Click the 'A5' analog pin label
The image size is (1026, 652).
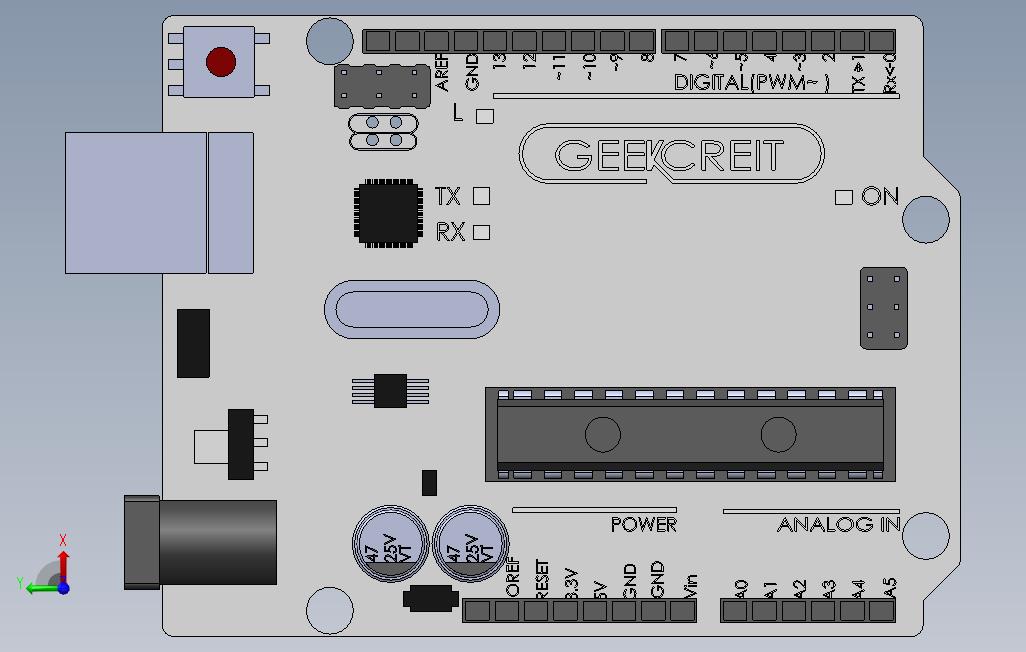coord(889,588)
